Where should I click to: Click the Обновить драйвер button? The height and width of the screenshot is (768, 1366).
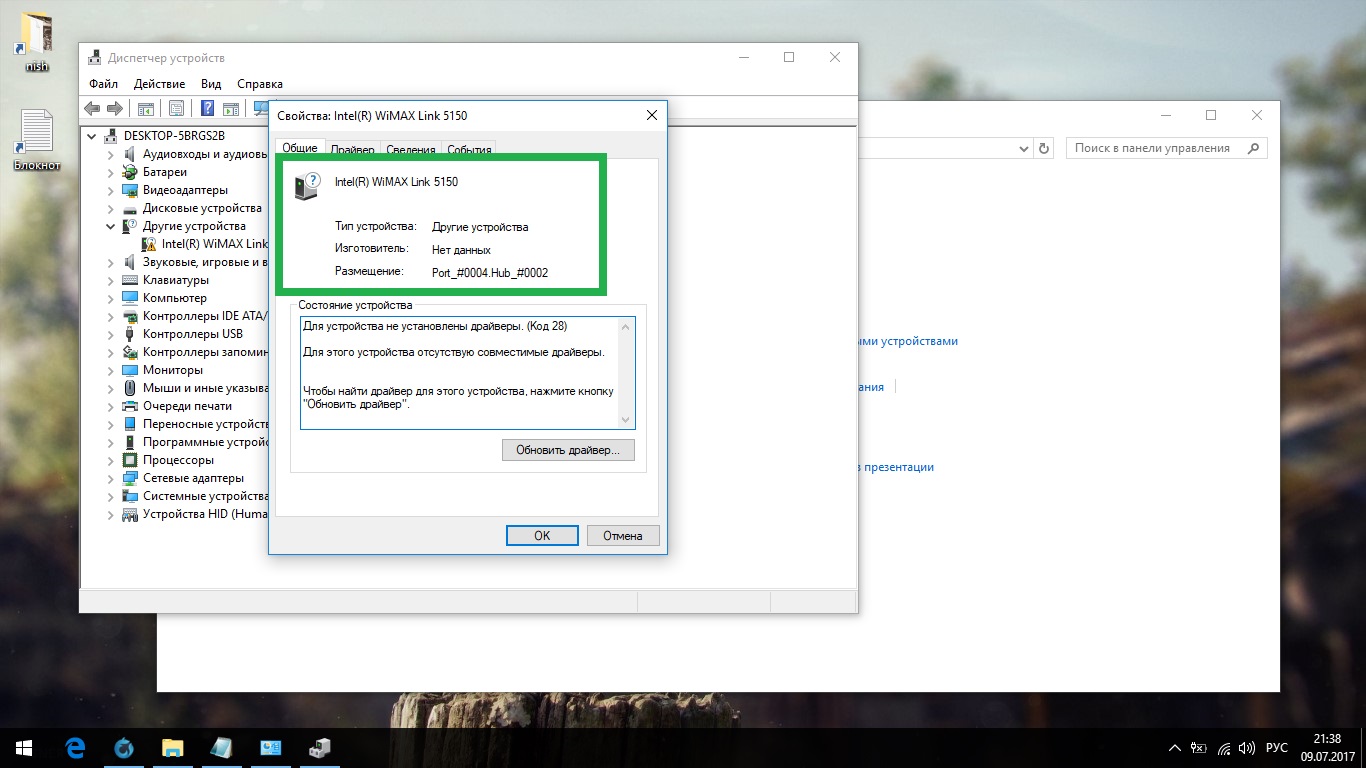(x=568, y=450)
